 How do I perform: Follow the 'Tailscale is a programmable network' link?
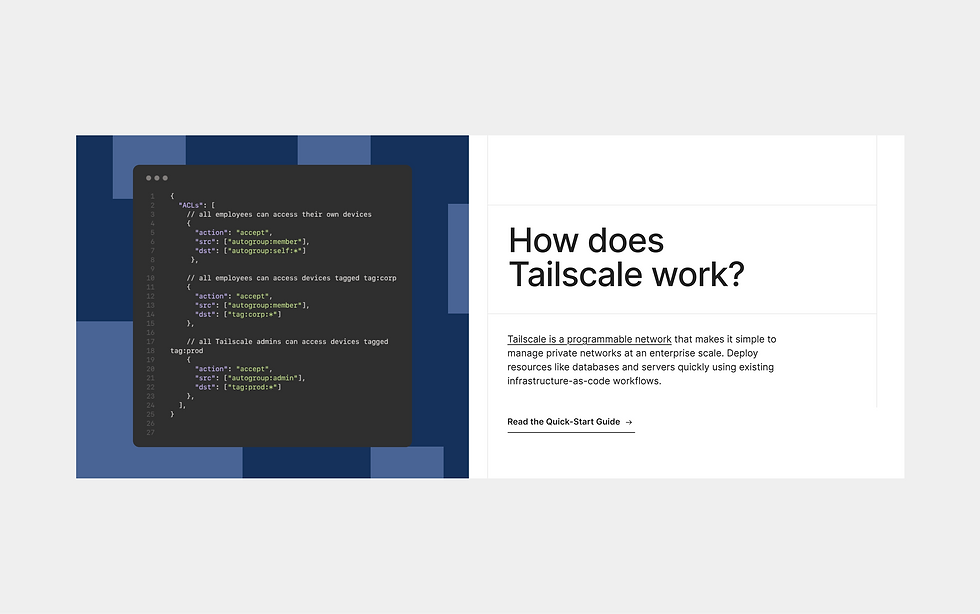(x=589, y=339)
